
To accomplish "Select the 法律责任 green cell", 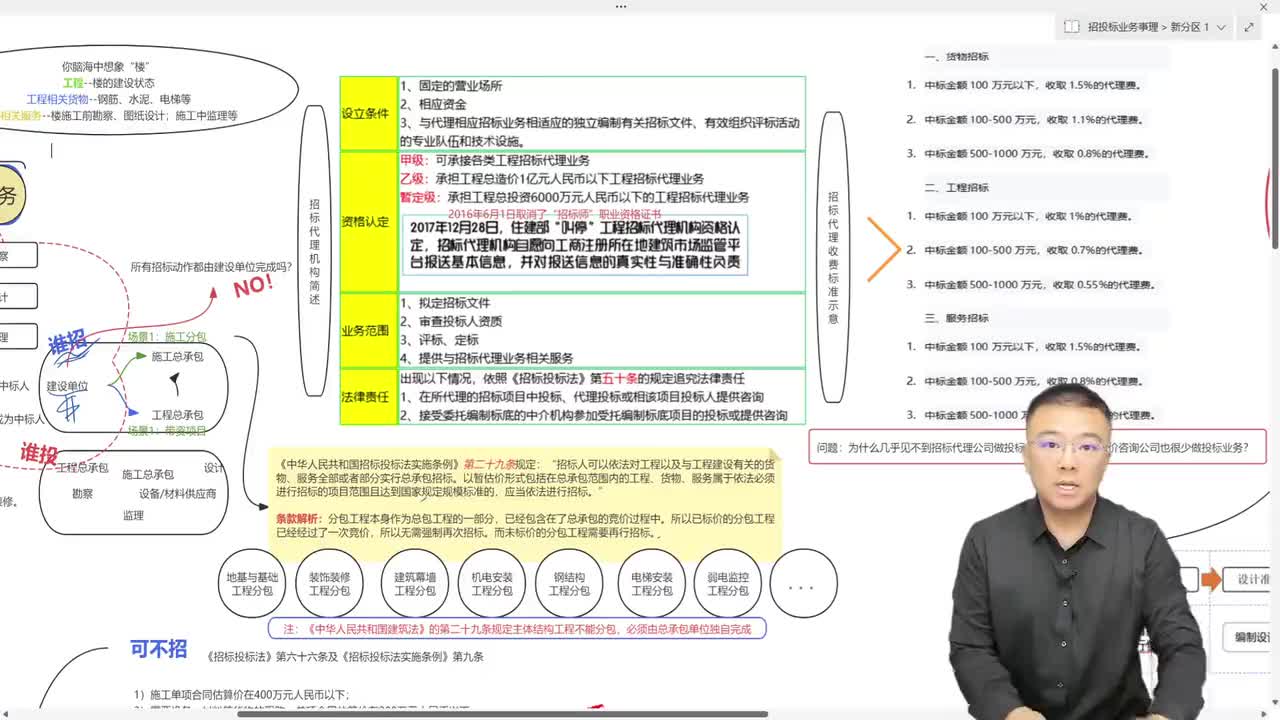I will click(x=368, y=397).
